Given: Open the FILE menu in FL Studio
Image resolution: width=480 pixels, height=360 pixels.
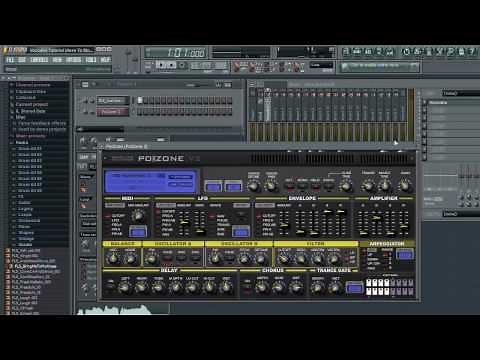Looking at the screenshot, I should (x=10, y=60).
